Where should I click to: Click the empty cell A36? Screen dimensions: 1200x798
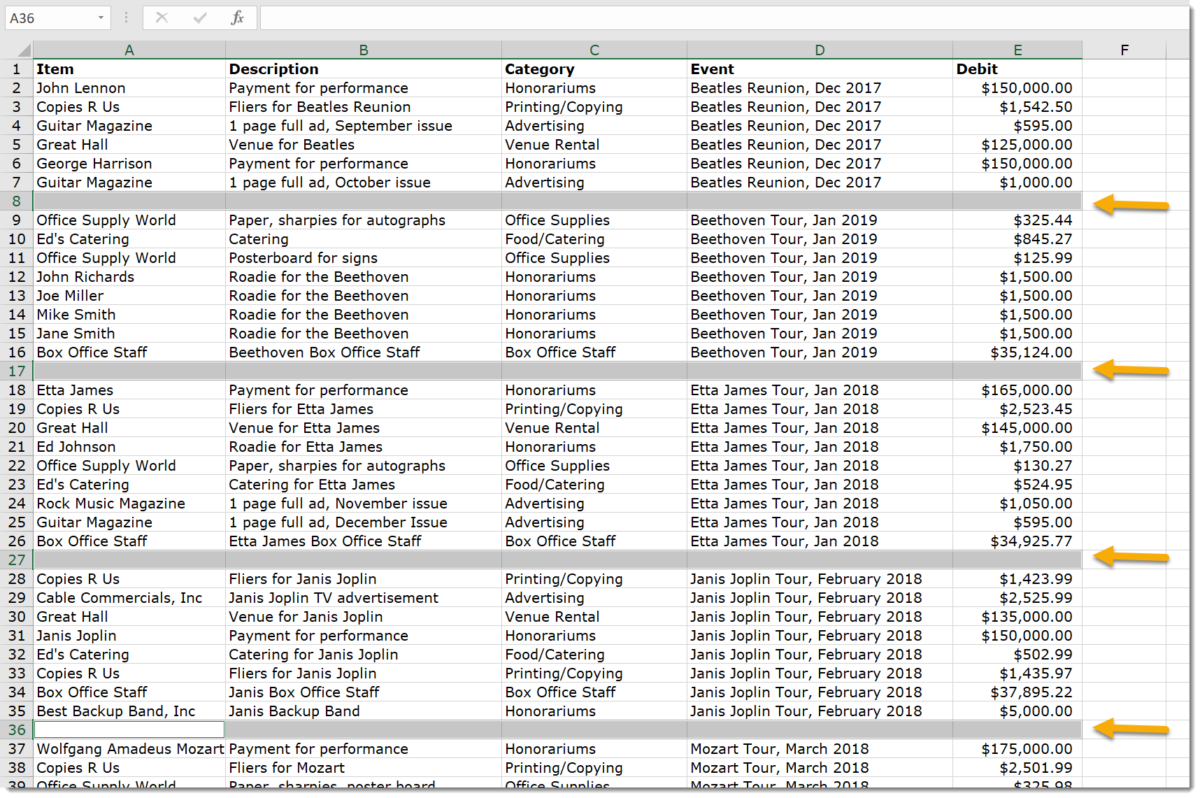tap(129, 729)
